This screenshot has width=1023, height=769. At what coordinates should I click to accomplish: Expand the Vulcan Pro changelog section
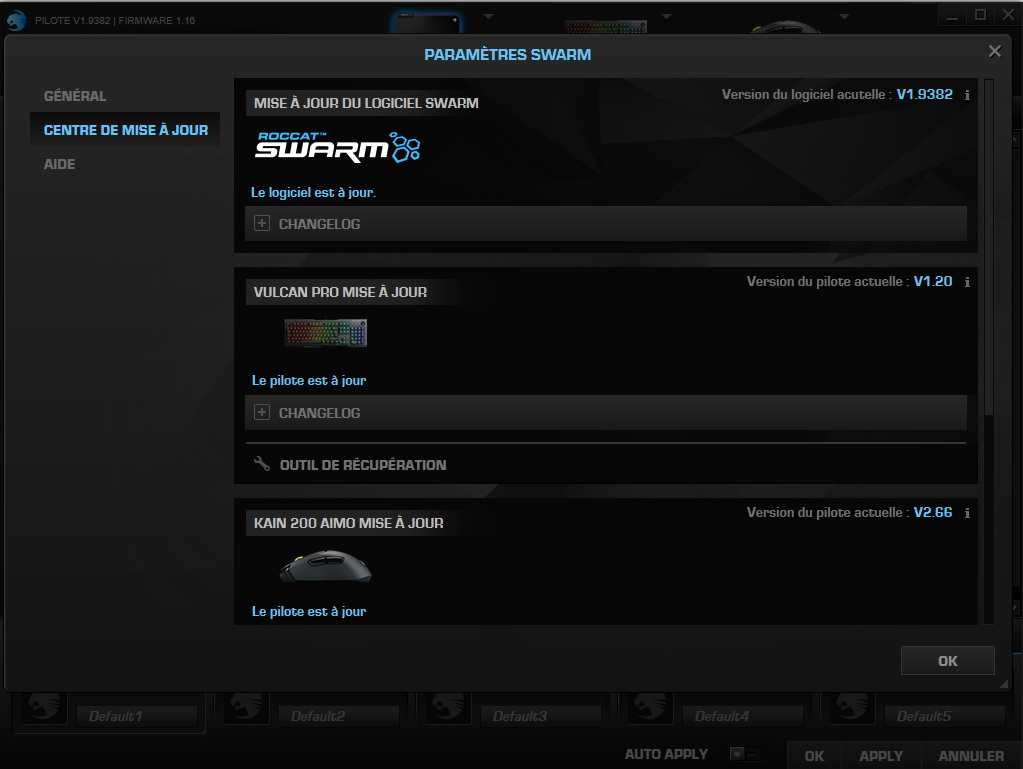[261, 412]
